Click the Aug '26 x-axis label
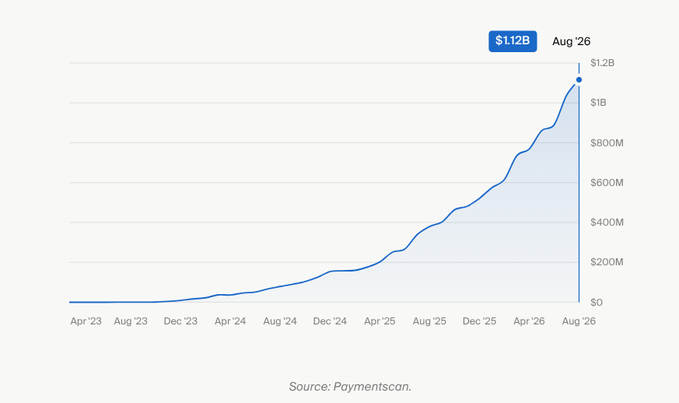 [x=579, y=321]
